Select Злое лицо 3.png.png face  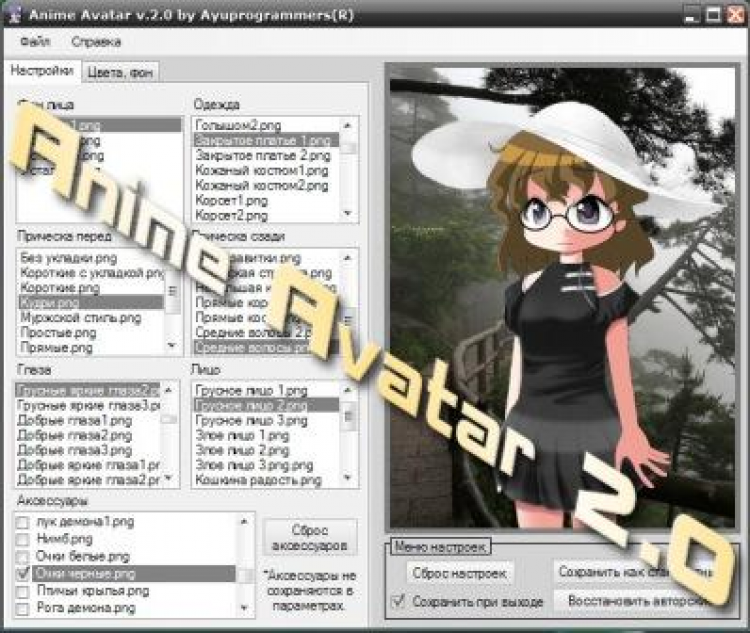coord(265,465)
